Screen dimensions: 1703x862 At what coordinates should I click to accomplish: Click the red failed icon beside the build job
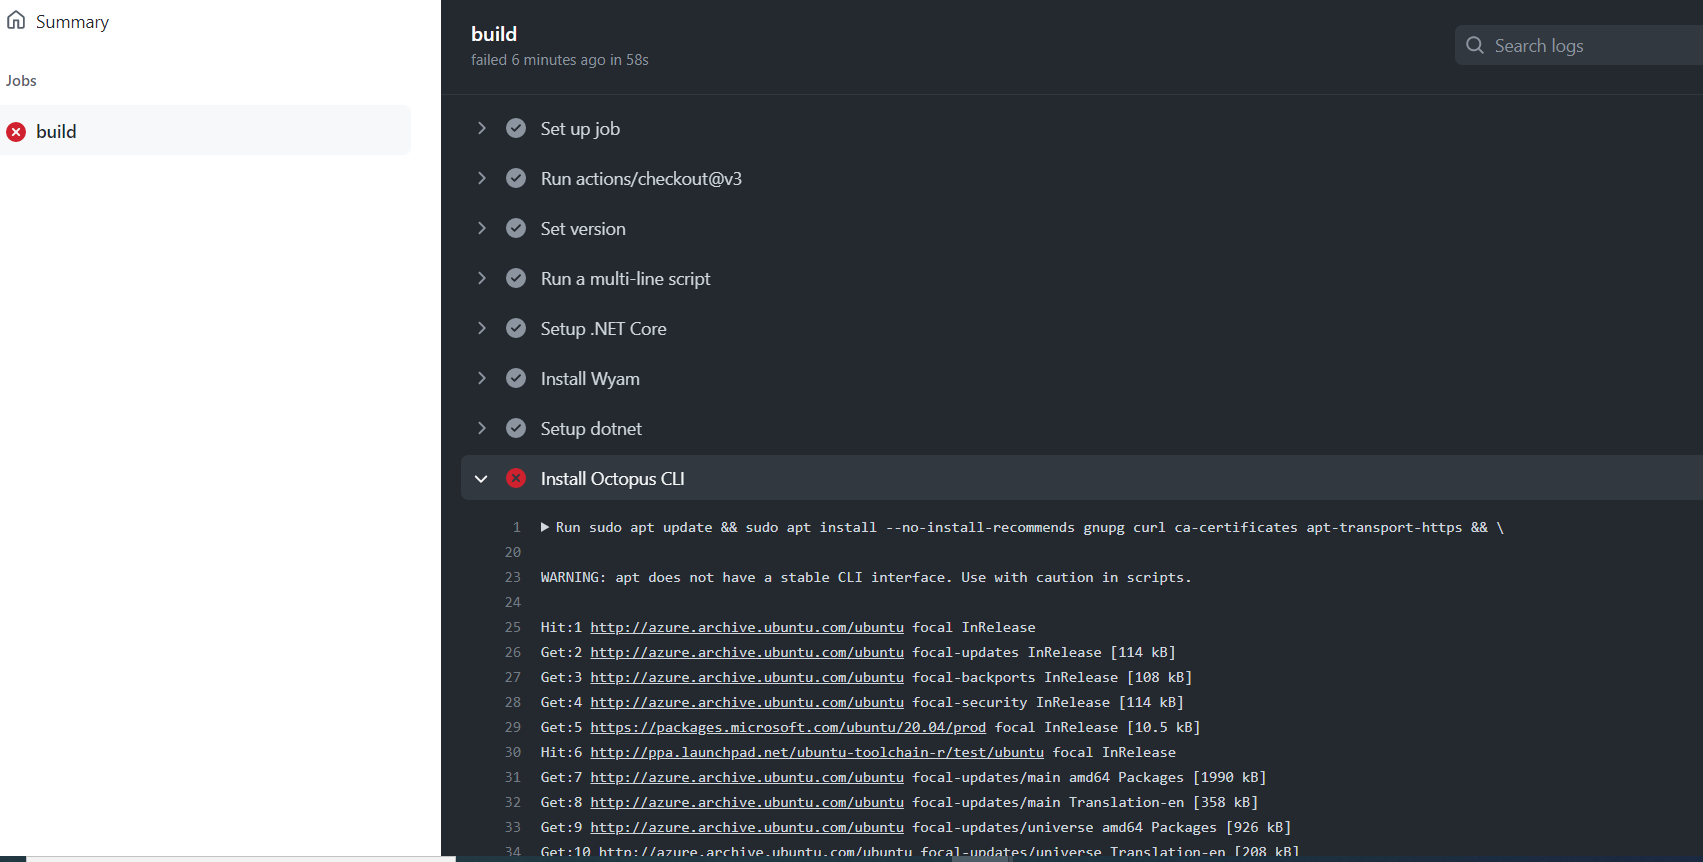(16, 131)
